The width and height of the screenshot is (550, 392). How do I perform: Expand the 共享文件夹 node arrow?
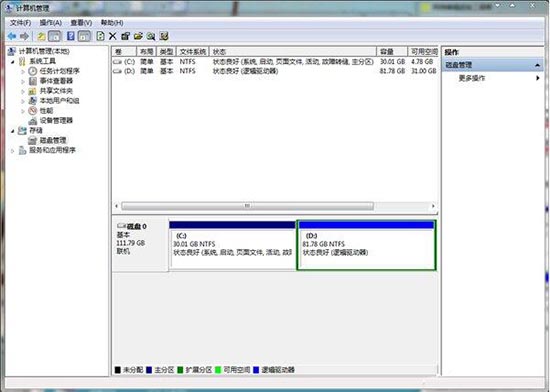(x=23, y=91)
